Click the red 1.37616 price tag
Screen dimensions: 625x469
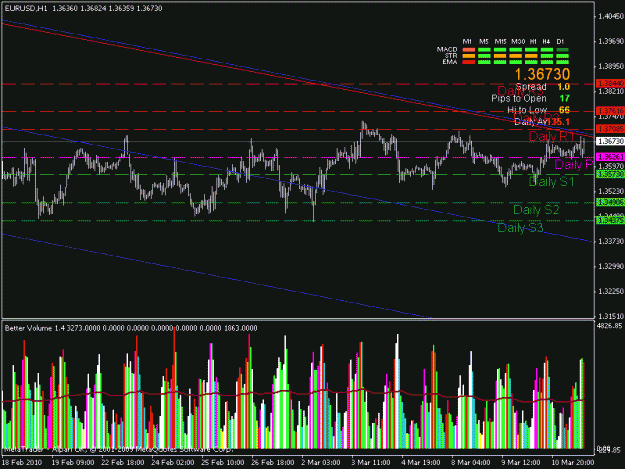click(610, 111)
